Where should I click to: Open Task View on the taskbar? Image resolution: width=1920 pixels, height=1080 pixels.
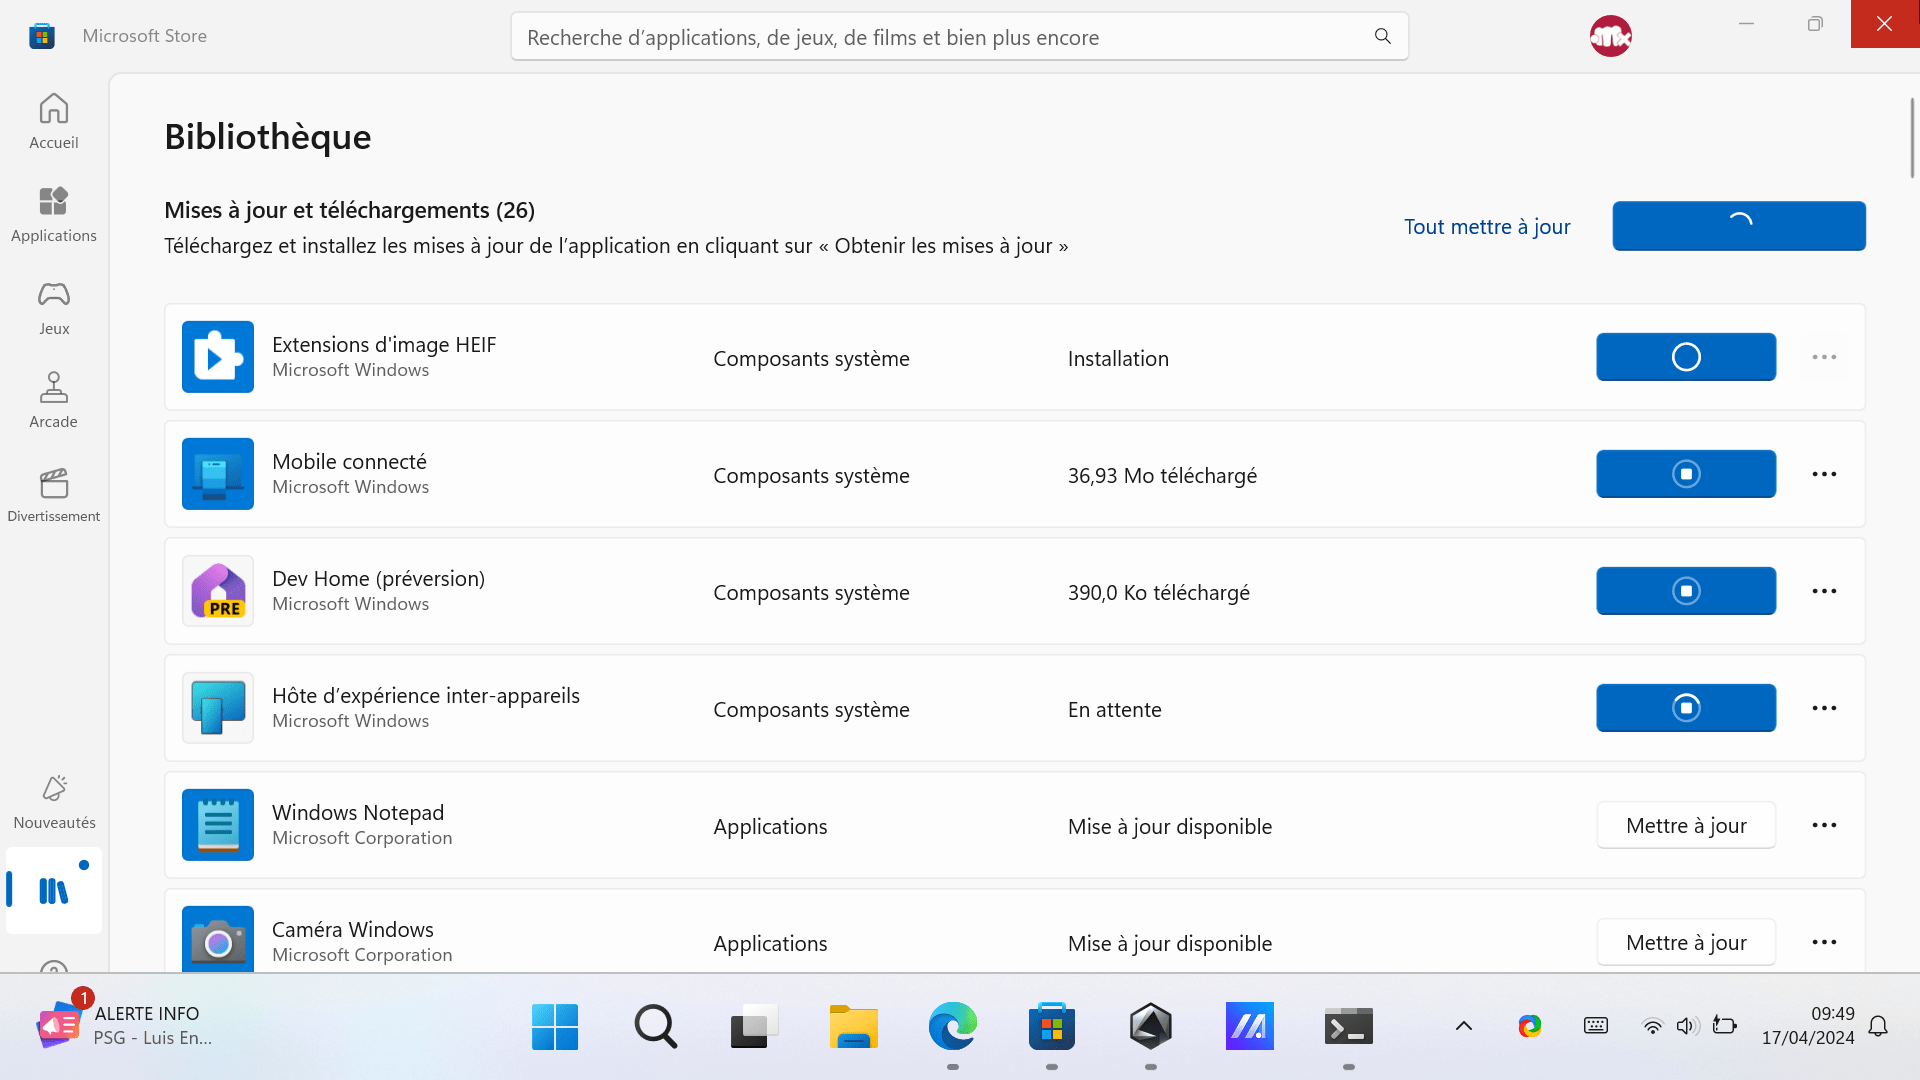(754, 1026)
